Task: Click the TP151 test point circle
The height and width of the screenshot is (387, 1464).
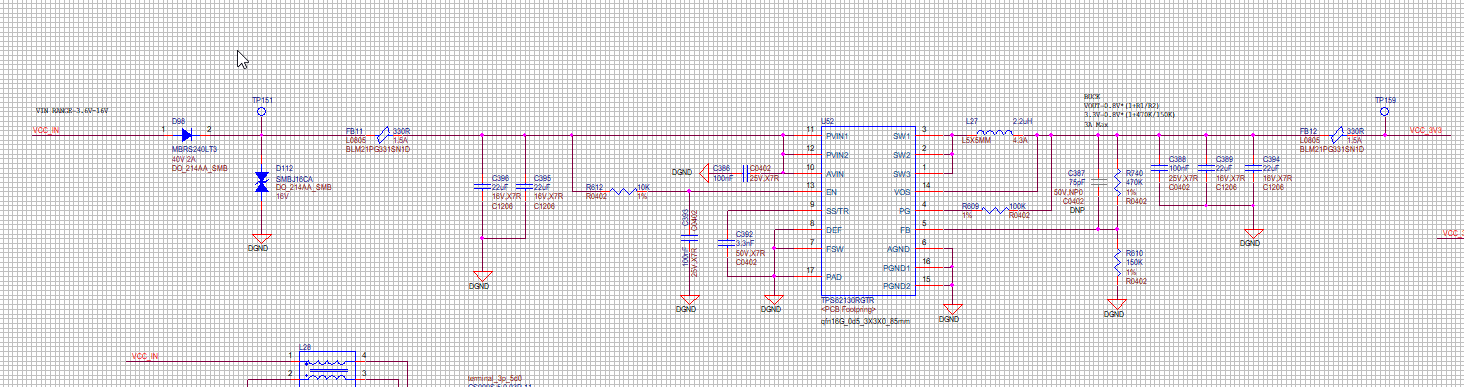Action: (262, 112)
